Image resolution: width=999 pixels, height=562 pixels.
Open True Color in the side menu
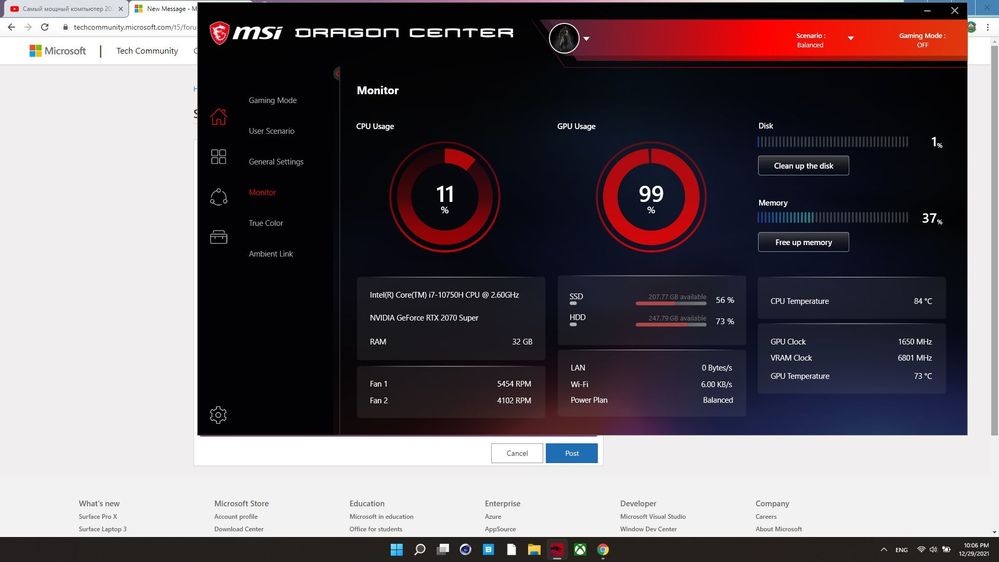(266, 223)
